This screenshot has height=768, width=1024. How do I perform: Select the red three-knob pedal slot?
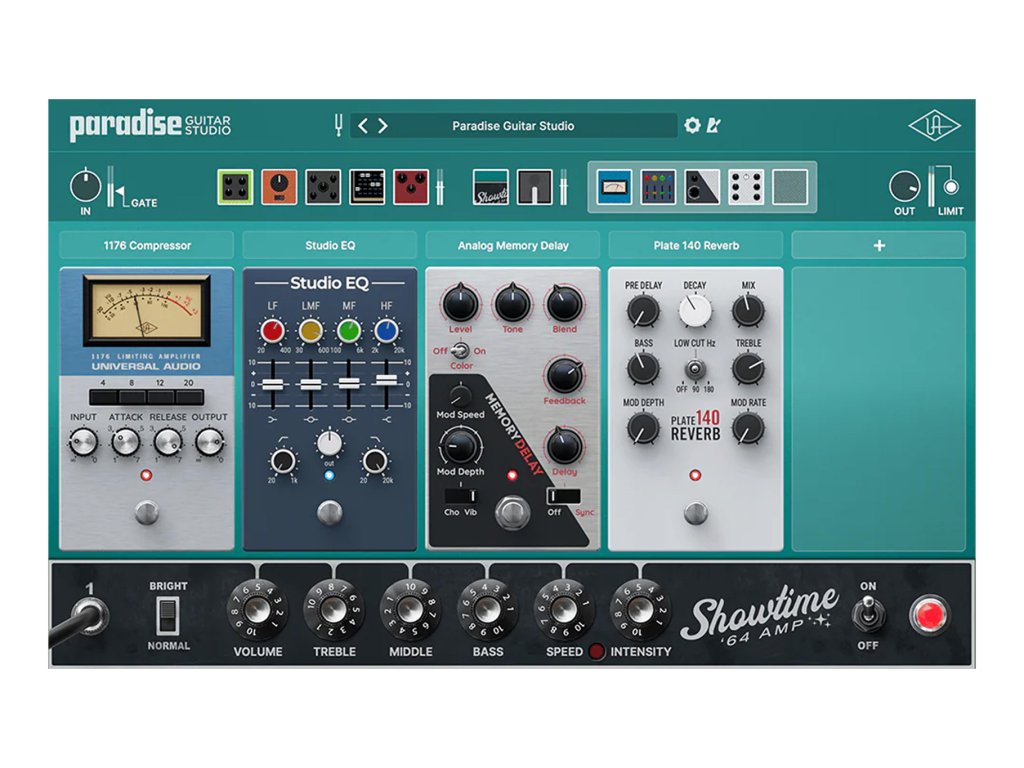pos(411,187)
